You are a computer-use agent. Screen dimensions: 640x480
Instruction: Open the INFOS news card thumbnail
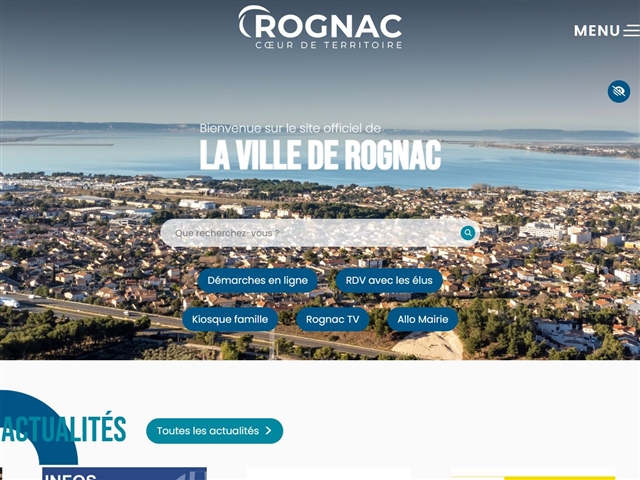click(124, 473)
